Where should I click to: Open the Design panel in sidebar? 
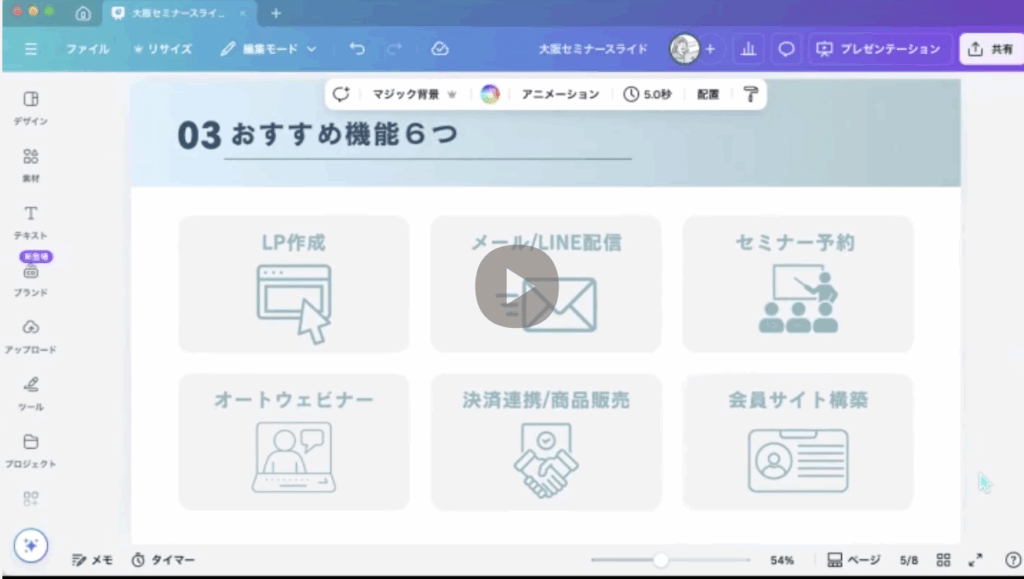30,107
